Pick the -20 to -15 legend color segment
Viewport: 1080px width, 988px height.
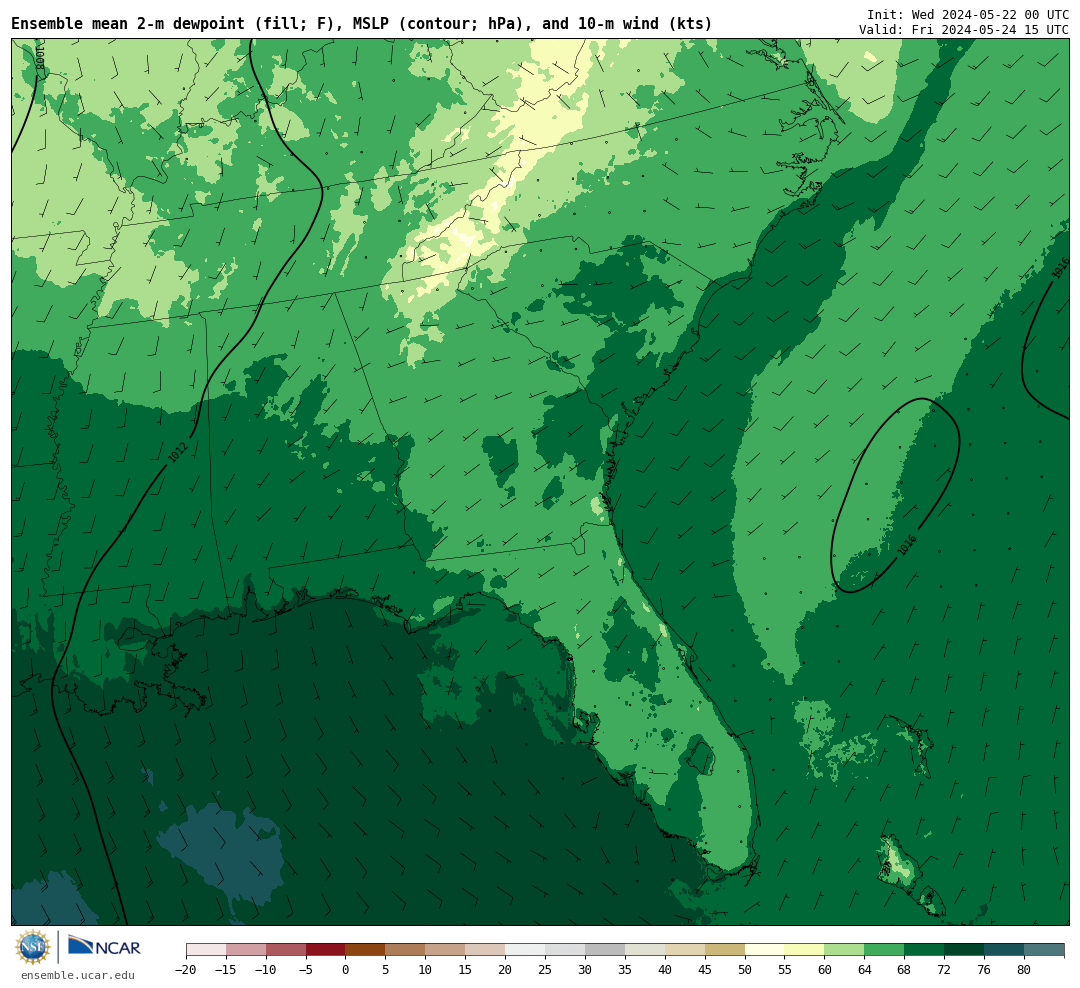[206, 950]
